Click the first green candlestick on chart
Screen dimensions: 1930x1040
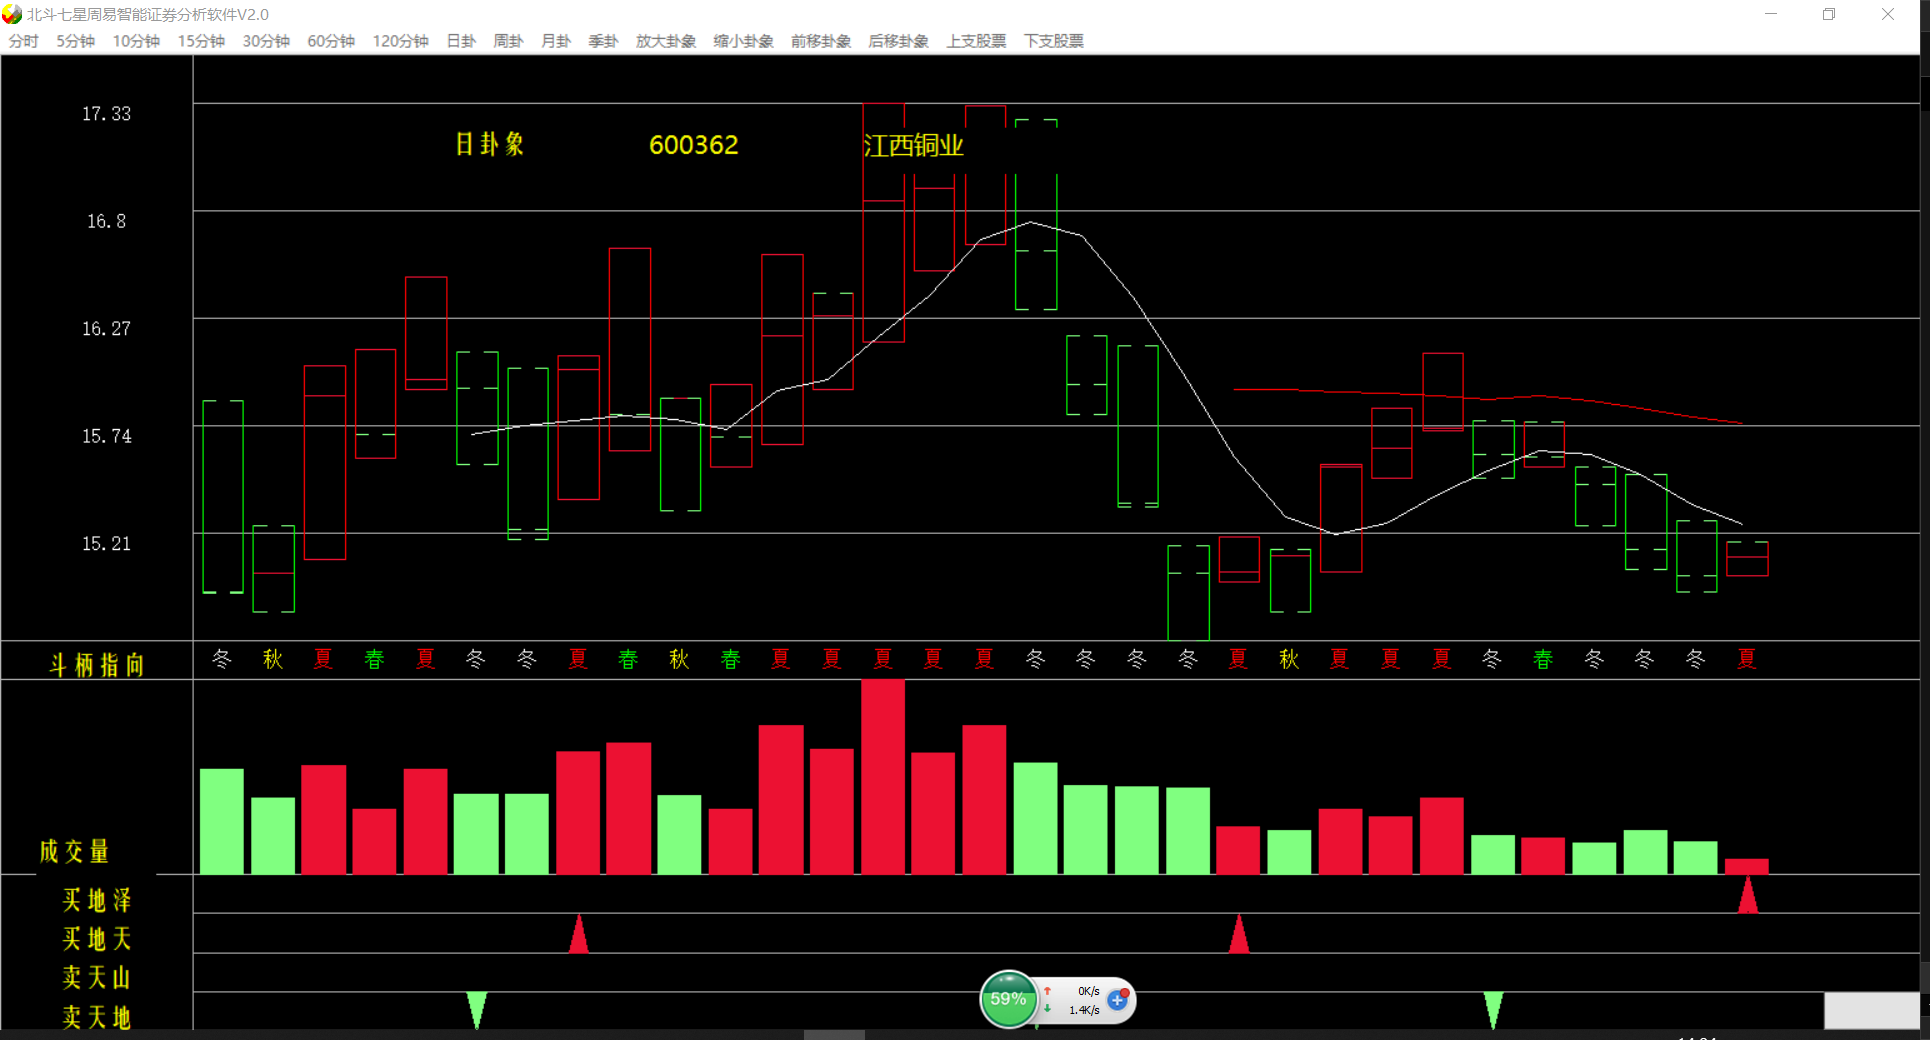pyautogui.click(x=223, y=497)
